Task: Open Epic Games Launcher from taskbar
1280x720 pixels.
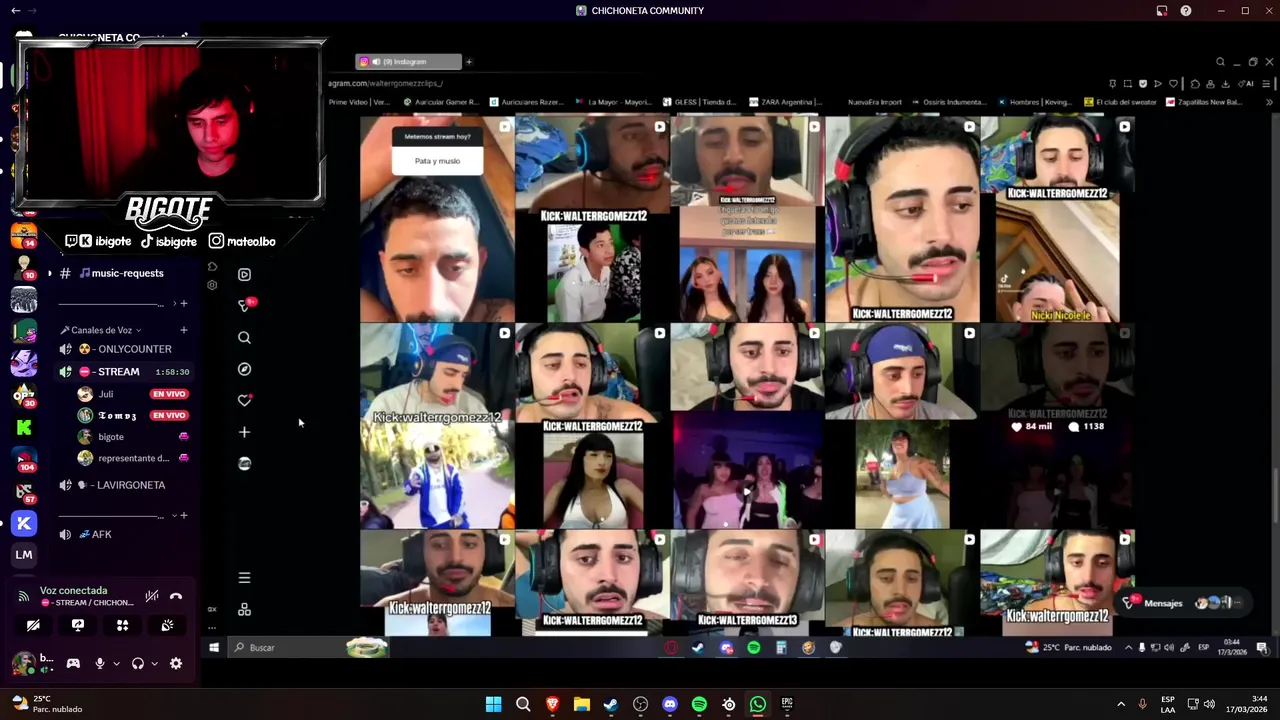Action: coord(787,704)
